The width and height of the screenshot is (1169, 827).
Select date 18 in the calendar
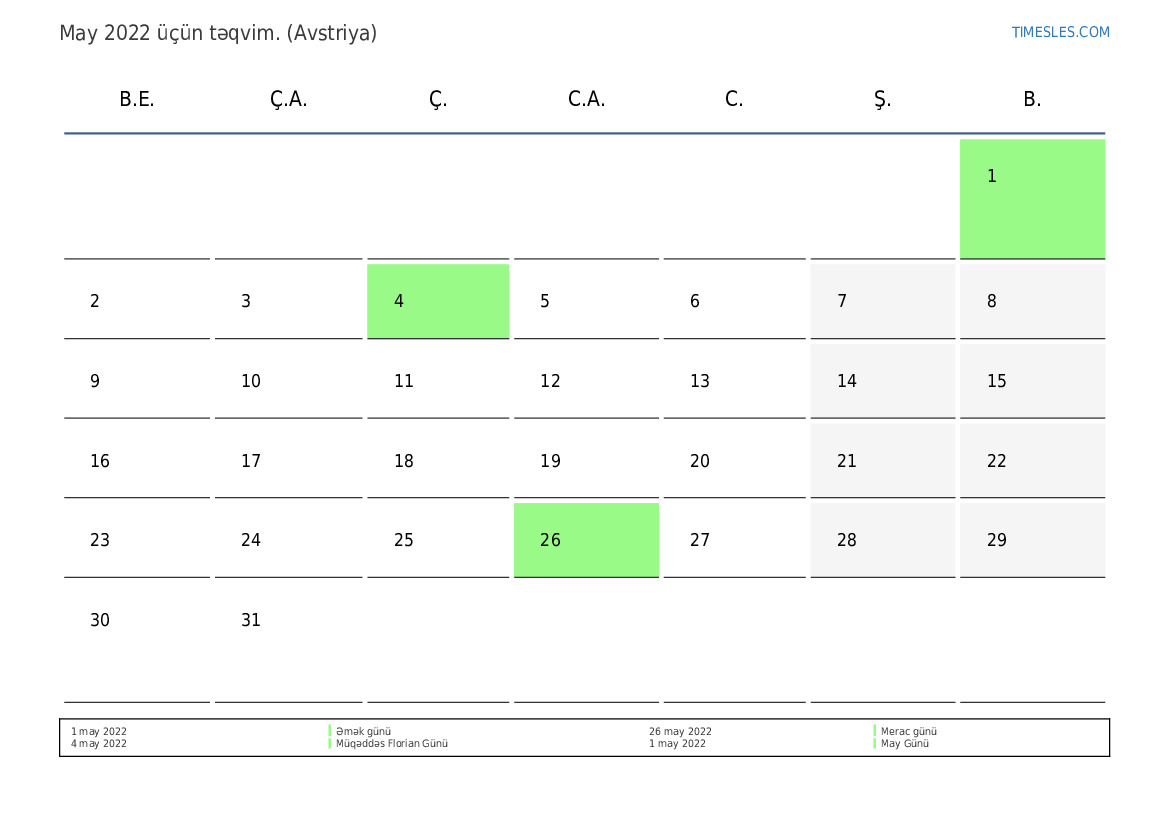(x=438, y=460)
